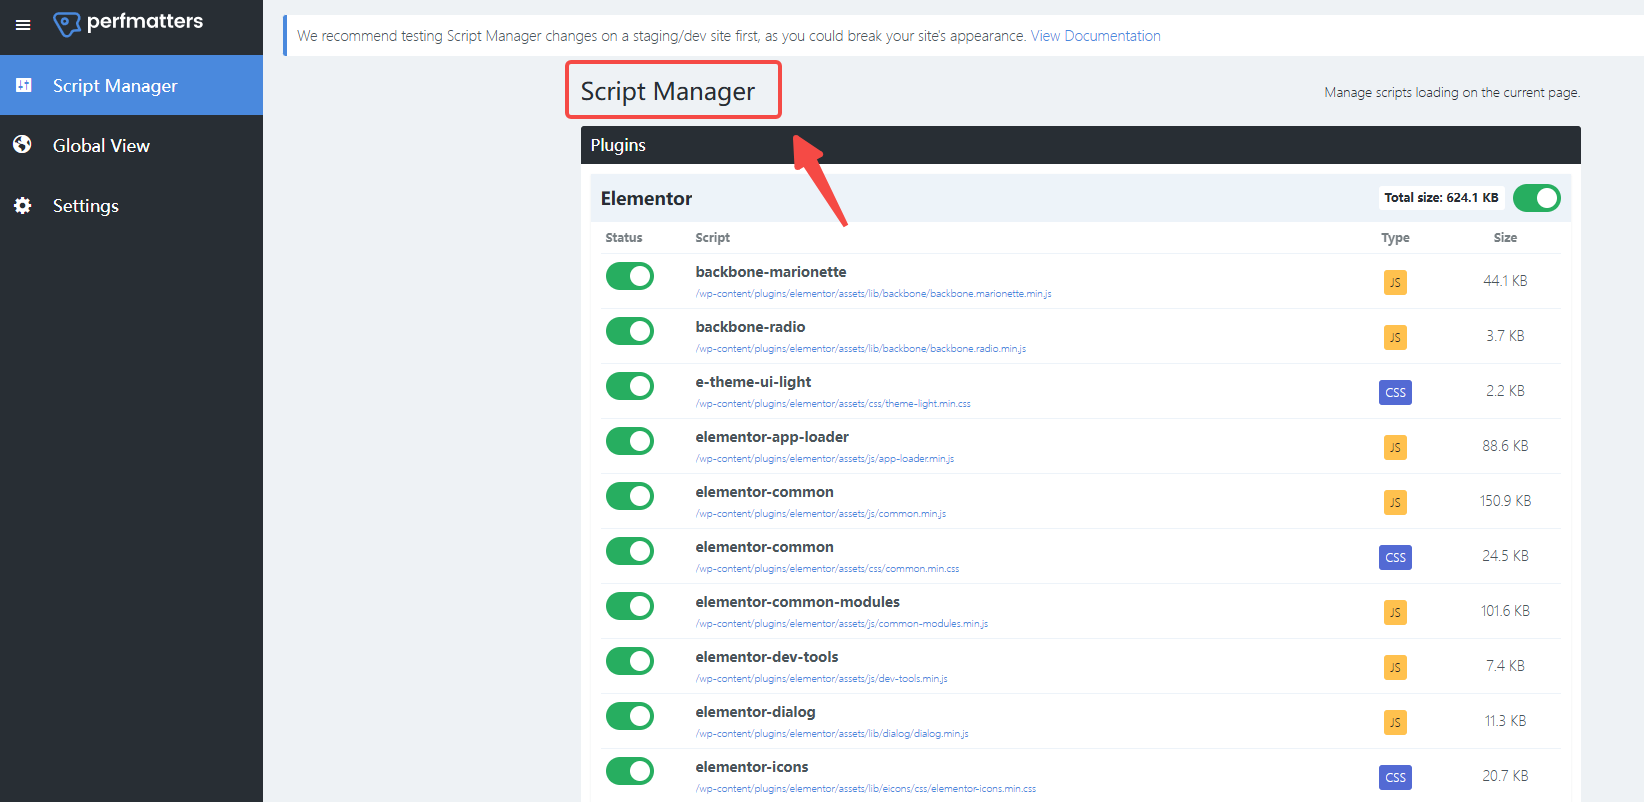1644x802 pixels.
Task: Toggle off the backbone-radio script
Action: coord(630,331)
